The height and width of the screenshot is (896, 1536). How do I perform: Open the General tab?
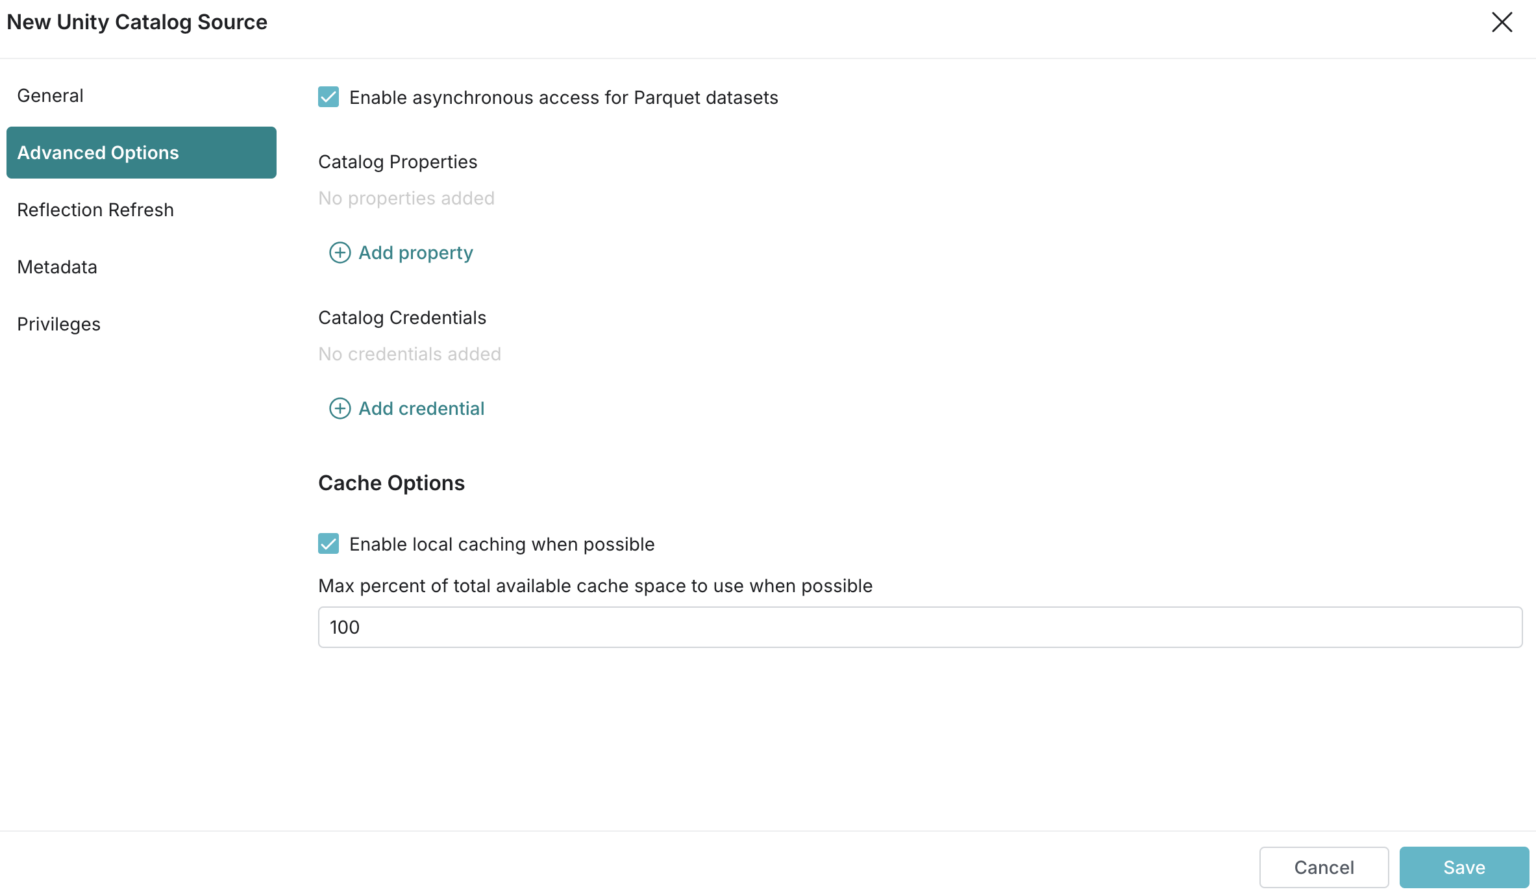coord(50,96)
